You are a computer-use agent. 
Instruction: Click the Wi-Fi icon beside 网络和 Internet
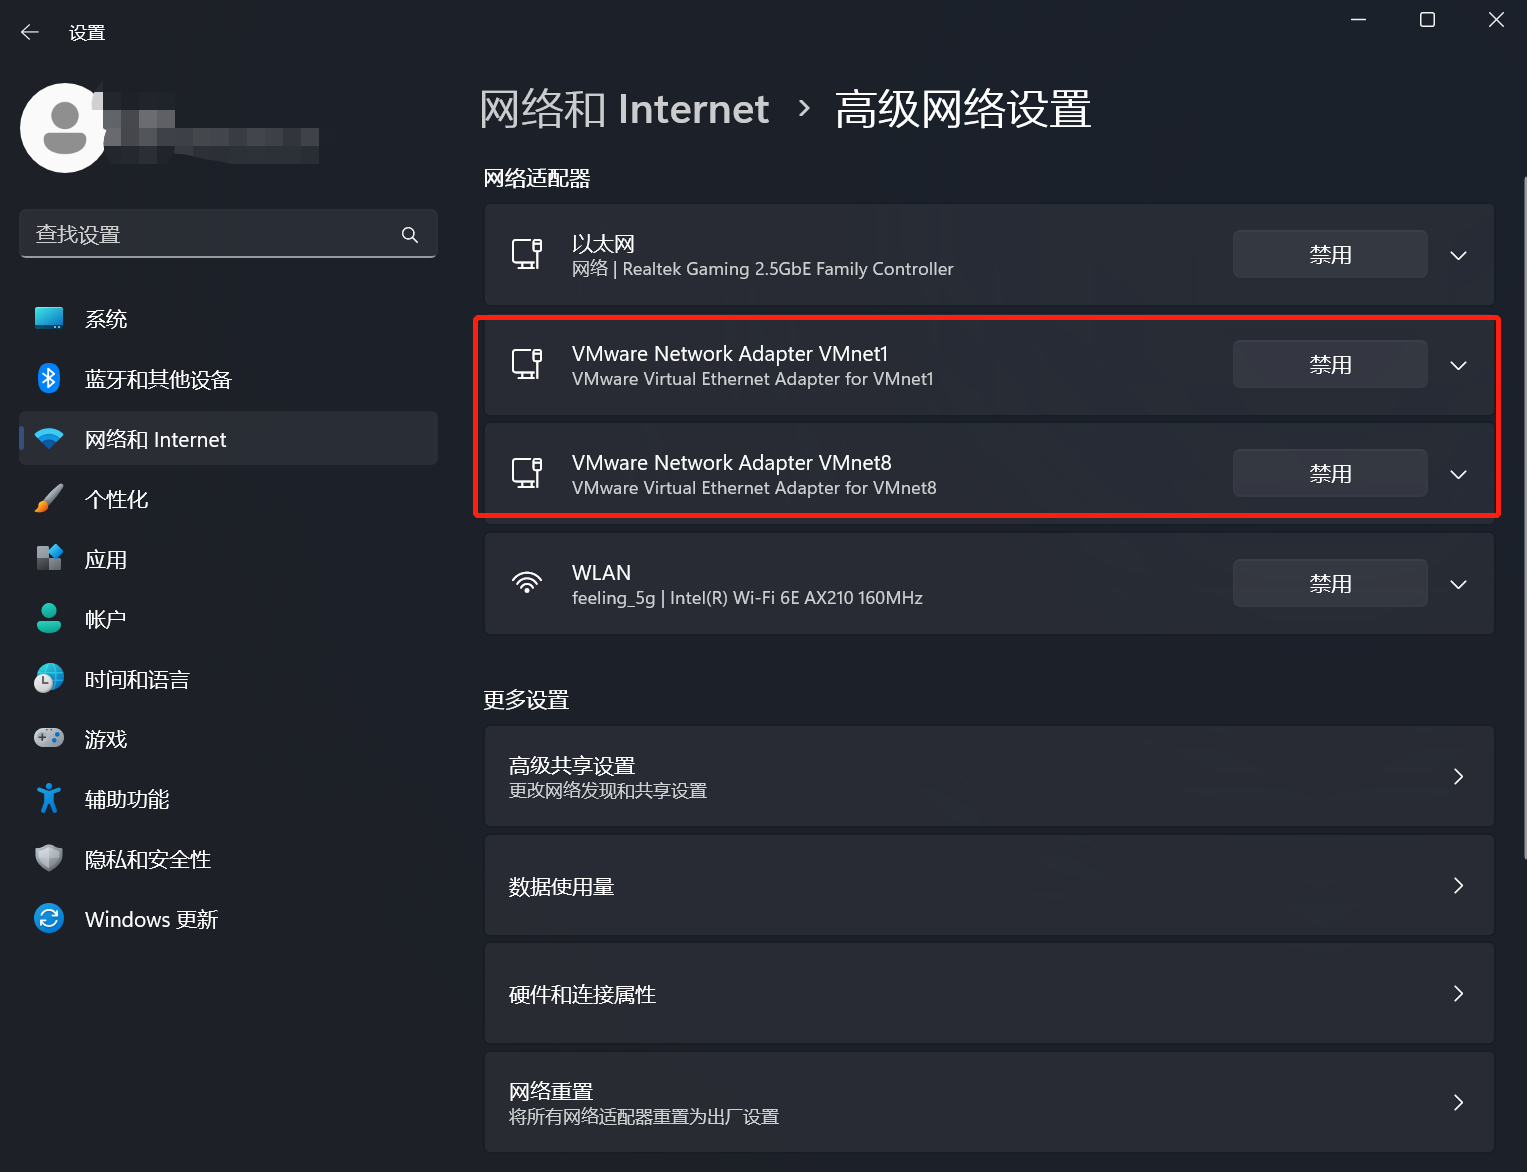[x=49, y=439]
